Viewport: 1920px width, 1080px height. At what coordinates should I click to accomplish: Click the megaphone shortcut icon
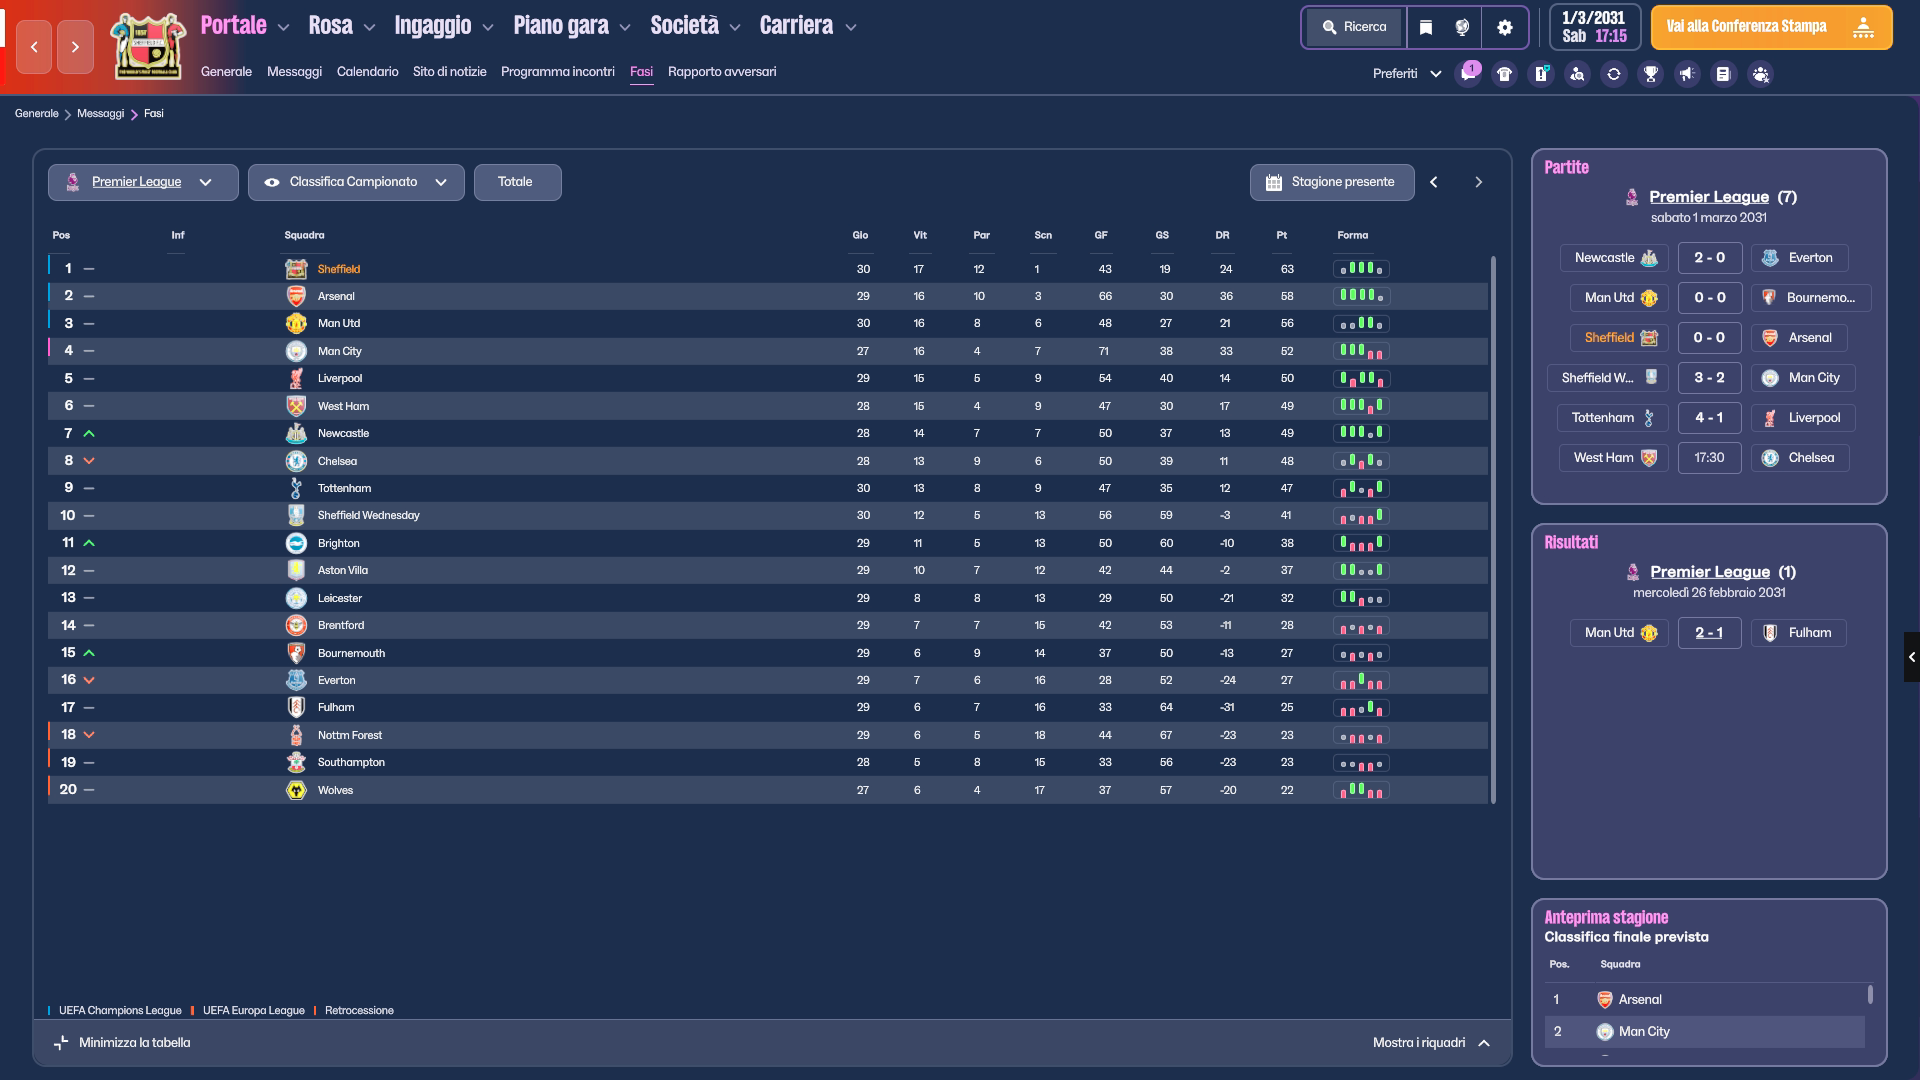point(1687,74)
